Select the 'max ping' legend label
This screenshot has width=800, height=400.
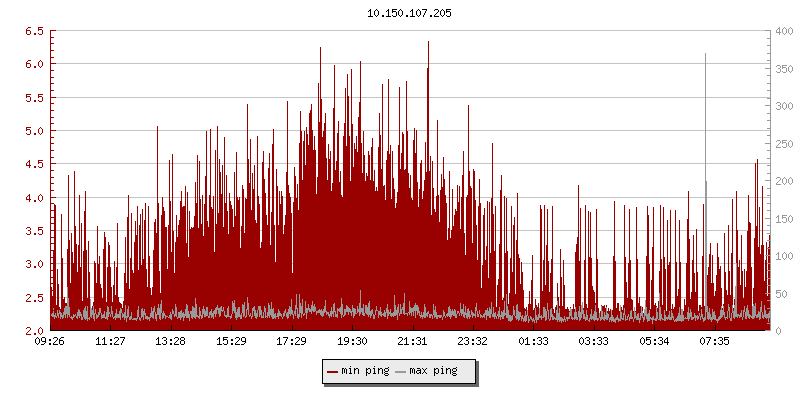point(434,371)
